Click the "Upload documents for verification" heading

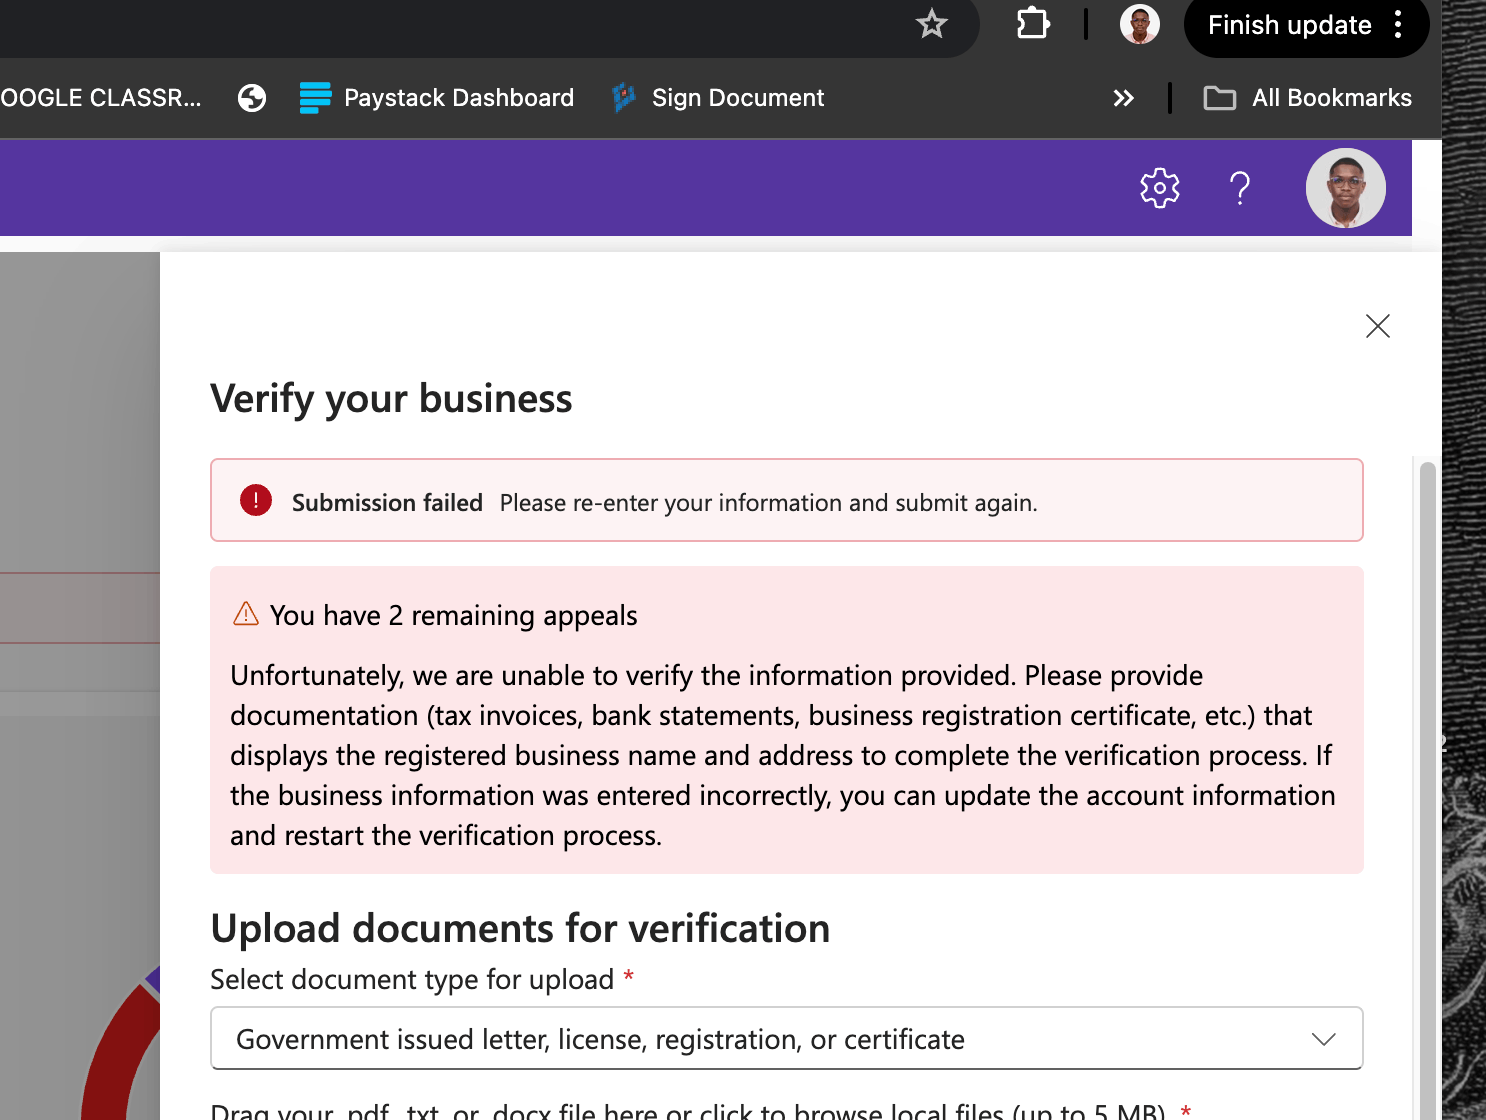click(520, 929)
